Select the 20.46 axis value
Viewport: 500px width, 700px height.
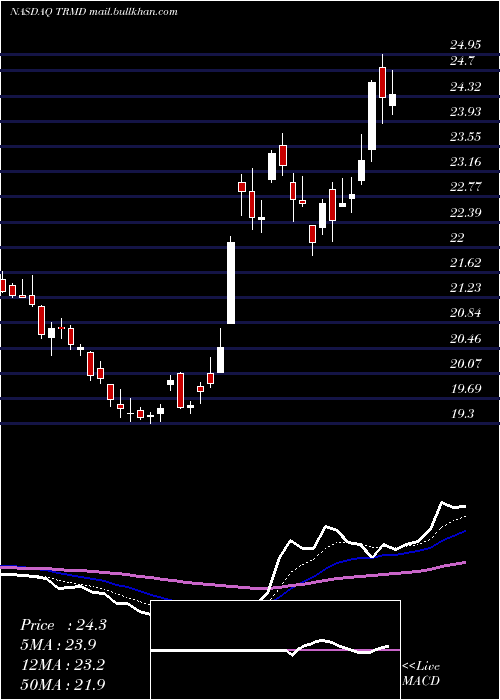(465, 339)
